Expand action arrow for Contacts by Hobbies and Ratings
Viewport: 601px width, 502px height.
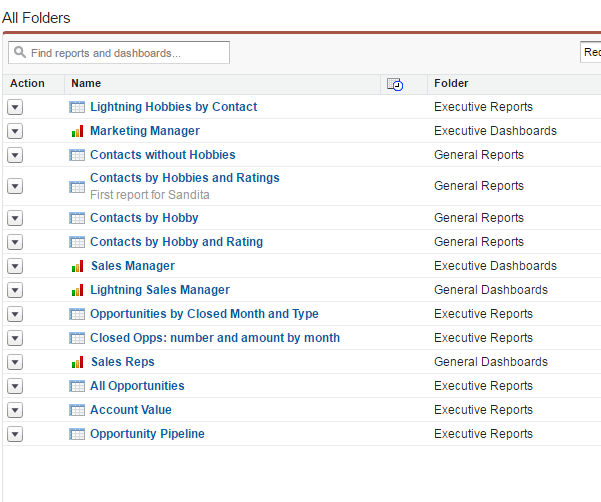click(x=15, y=186)
